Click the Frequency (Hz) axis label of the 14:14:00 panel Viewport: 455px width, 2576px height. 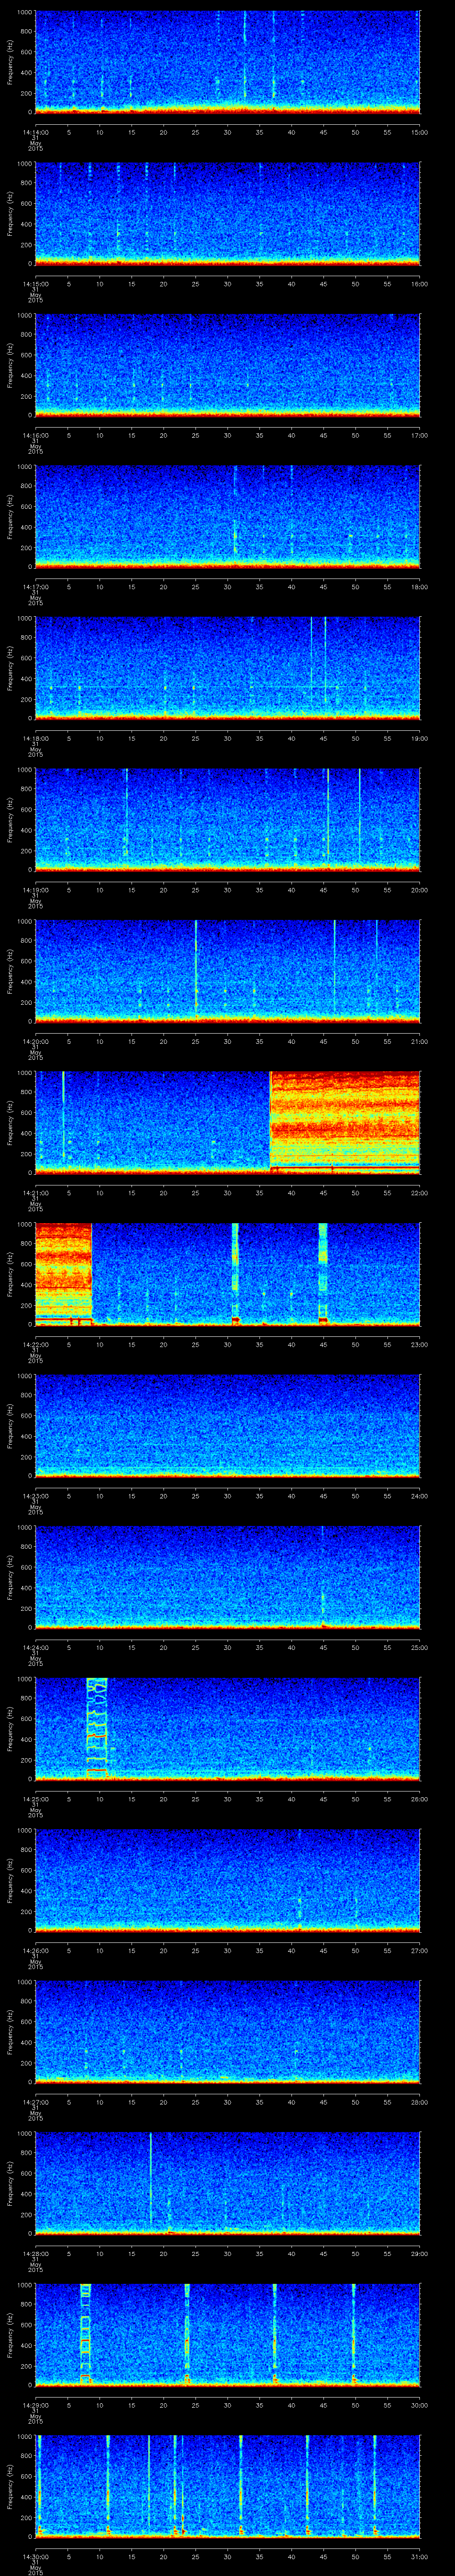click(11, 61)
